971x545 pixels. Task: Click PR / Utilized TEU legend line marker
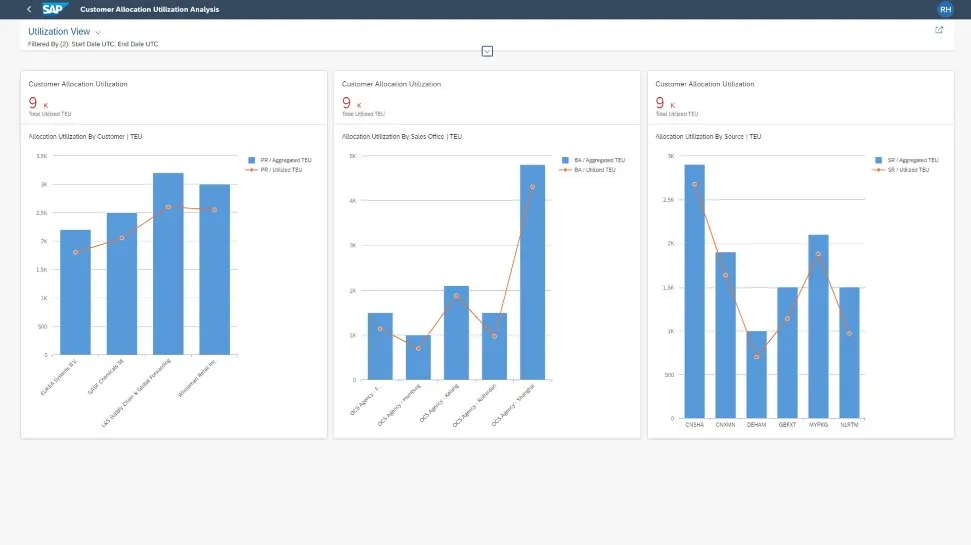[x=251, y=170]
